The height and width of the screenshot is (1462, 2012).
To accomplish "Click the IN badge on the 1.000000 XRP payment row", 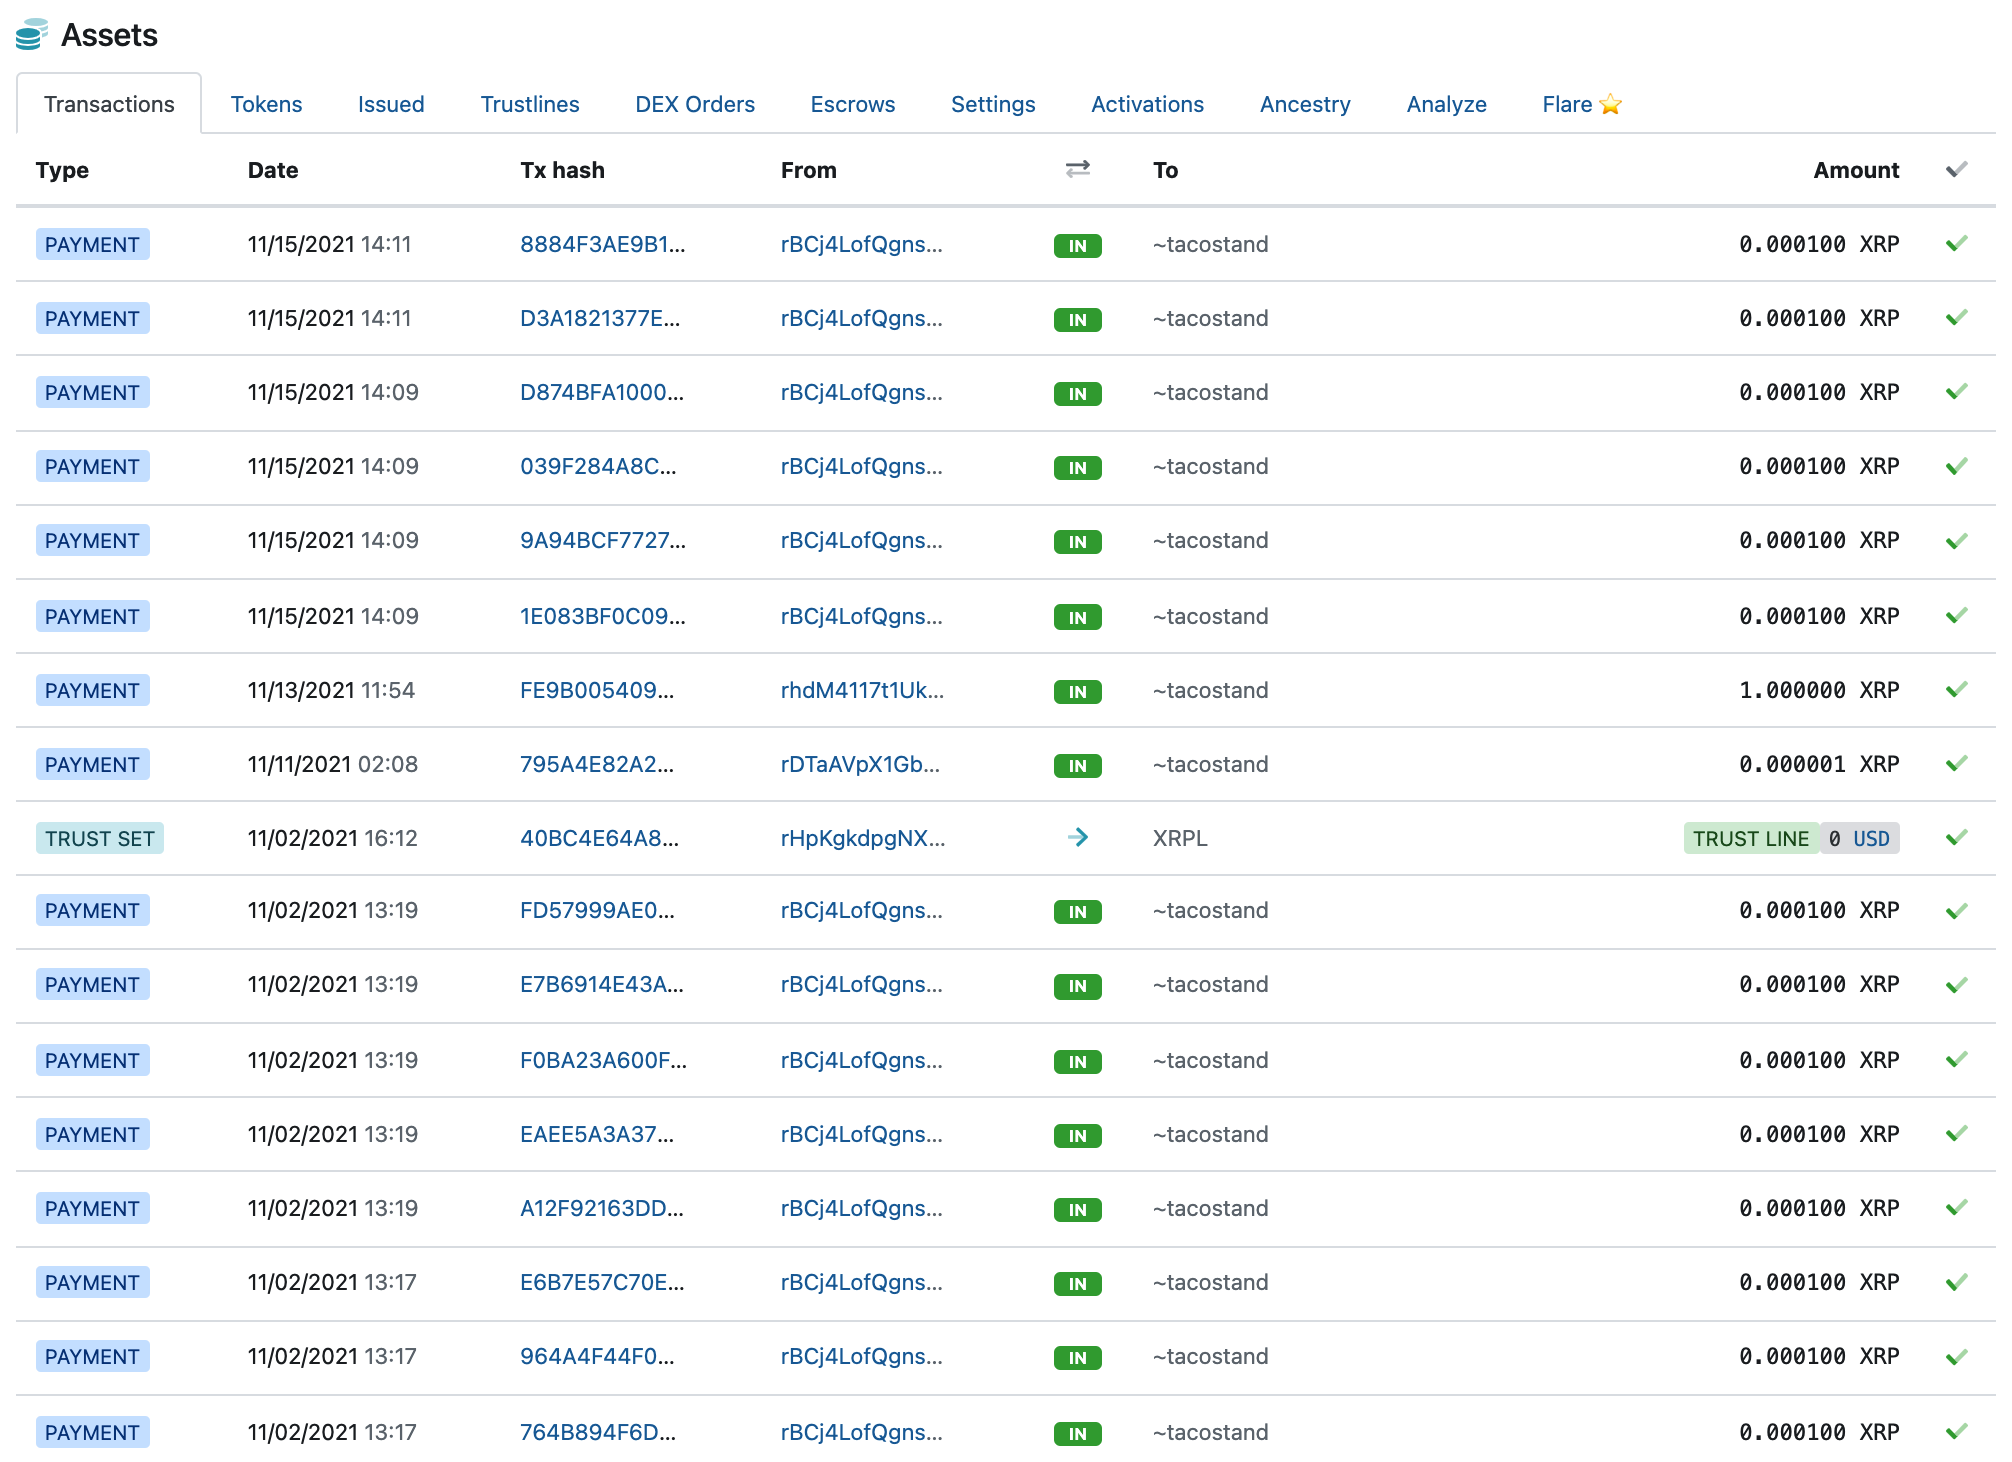I will click(1076, 690).
